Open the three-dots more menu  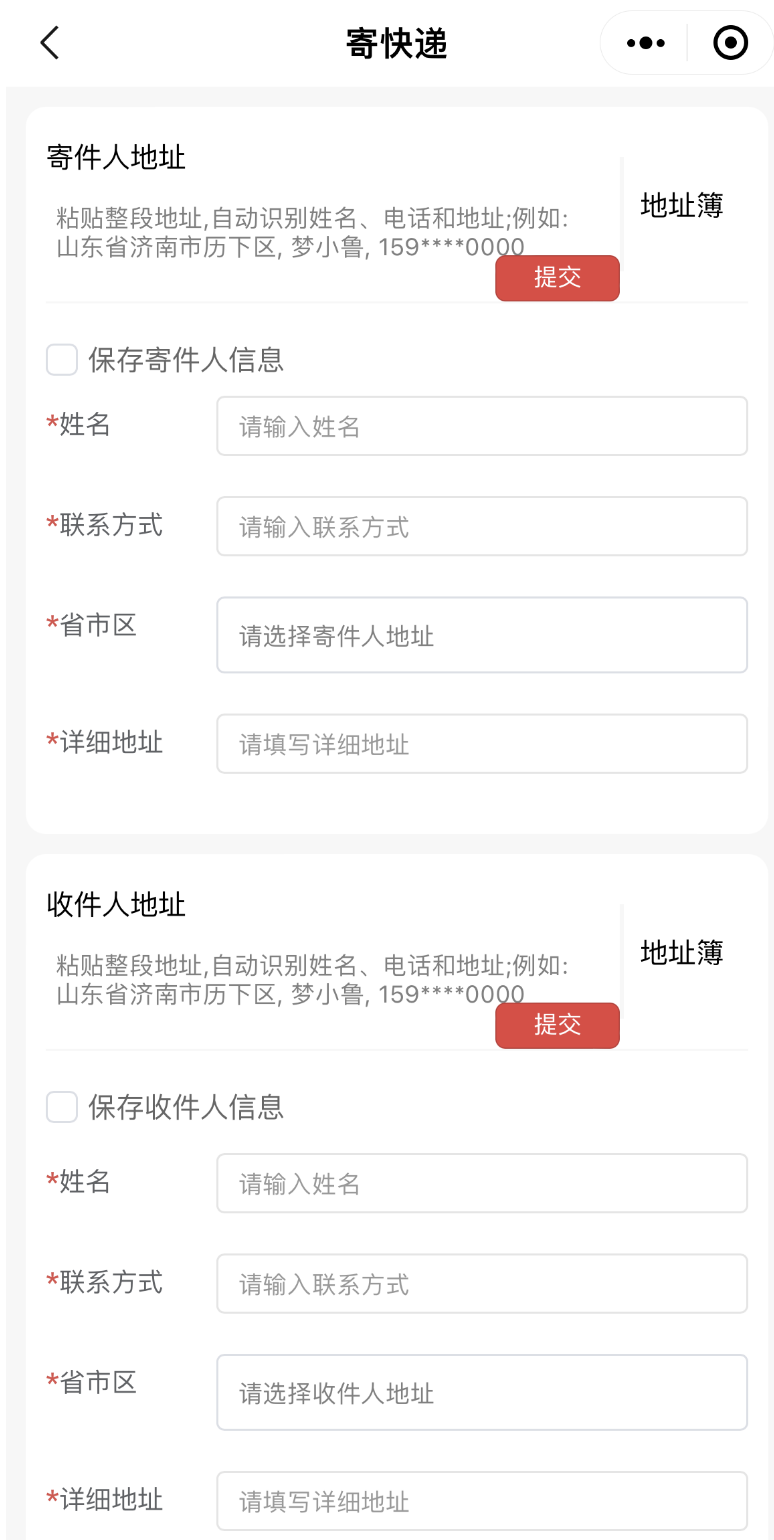tap(645, 43)
